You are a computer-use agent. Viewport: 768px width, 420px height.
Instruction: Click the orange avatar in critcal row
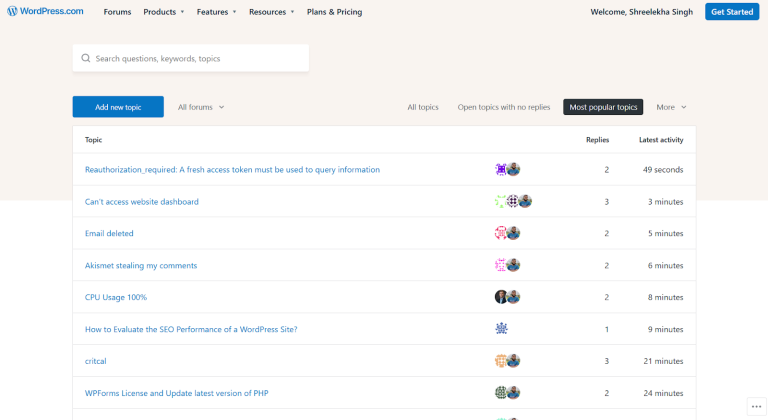pos(501,361)
